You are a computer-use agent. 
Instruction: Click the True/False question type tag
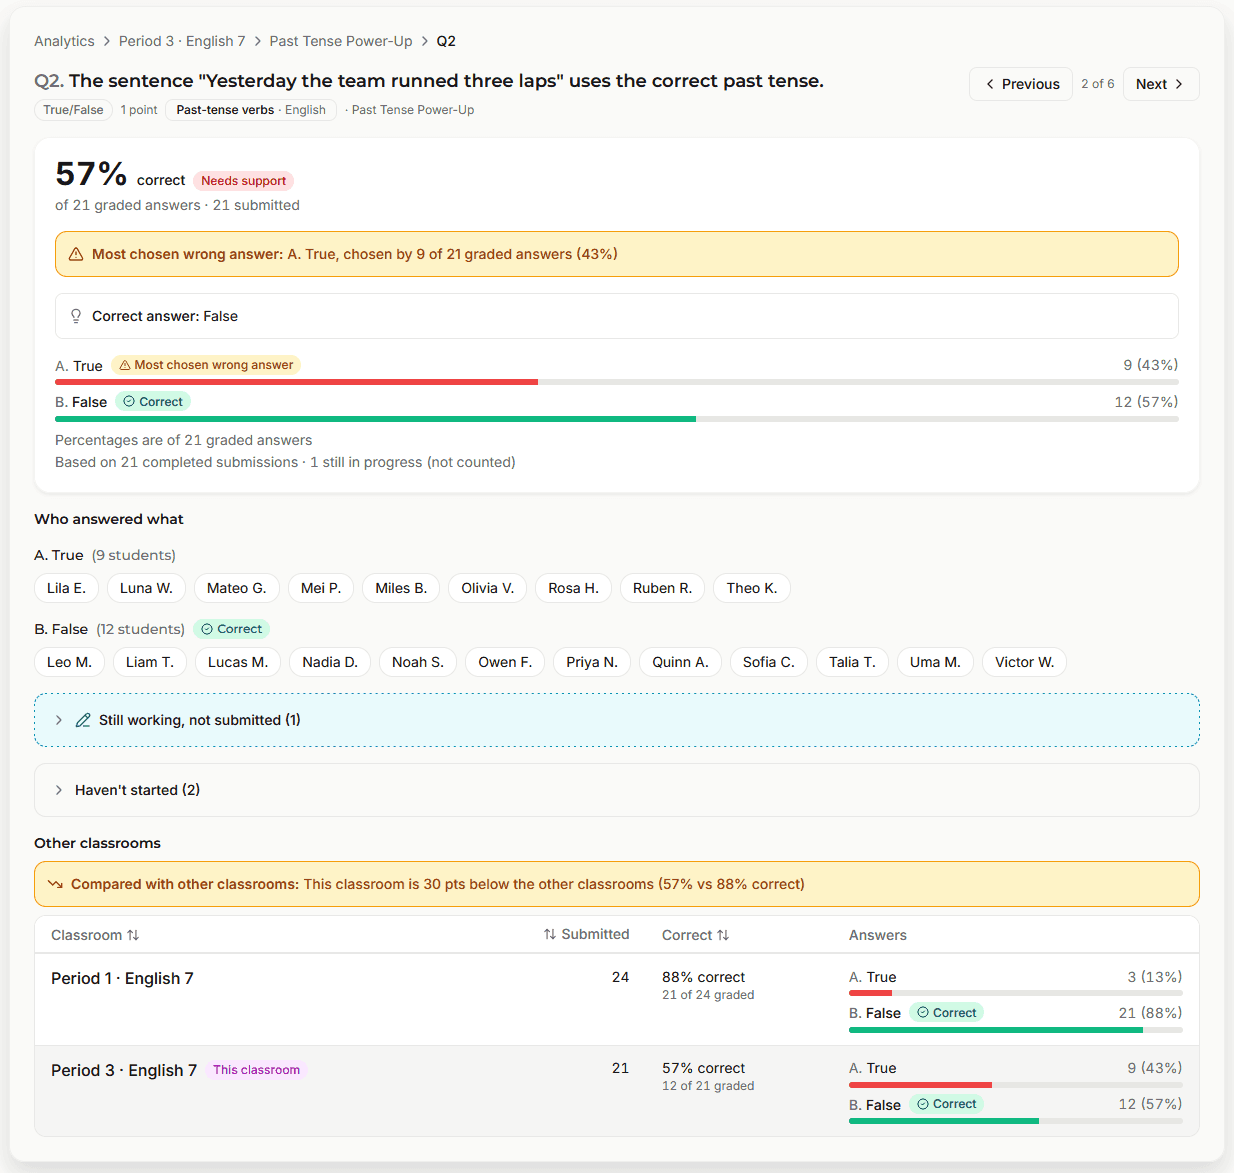pos(73,110)
